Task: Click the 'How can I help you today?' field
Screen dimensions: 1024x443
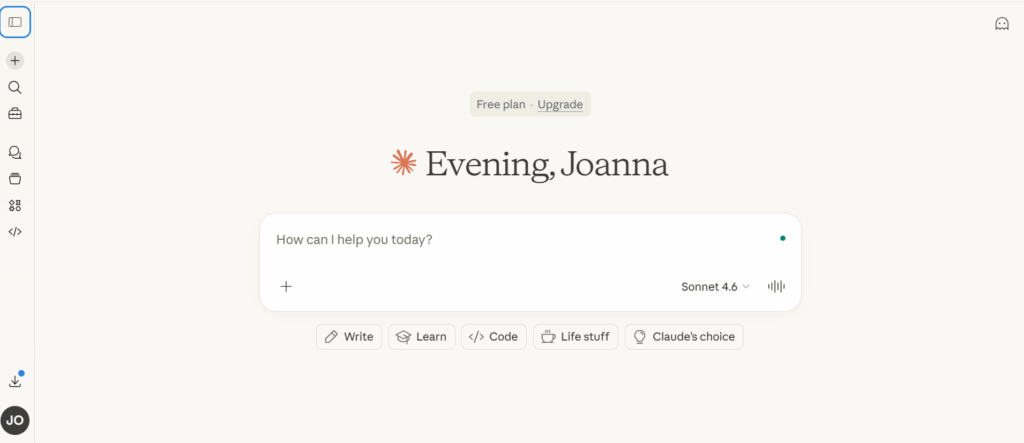Action: (520, 240)
